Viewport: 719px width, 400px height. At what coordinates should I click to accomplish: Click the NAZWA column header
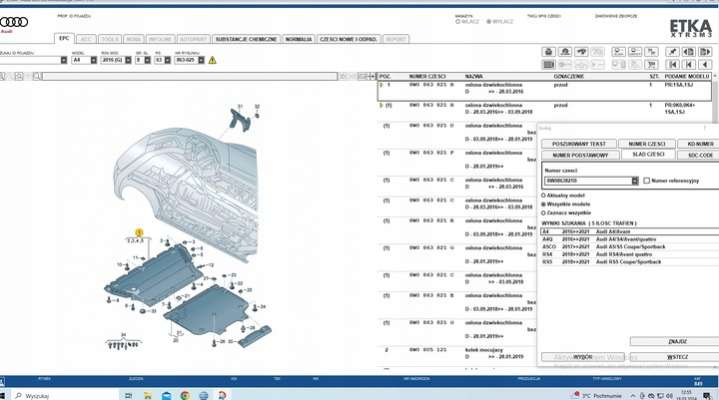click(474, 77)
